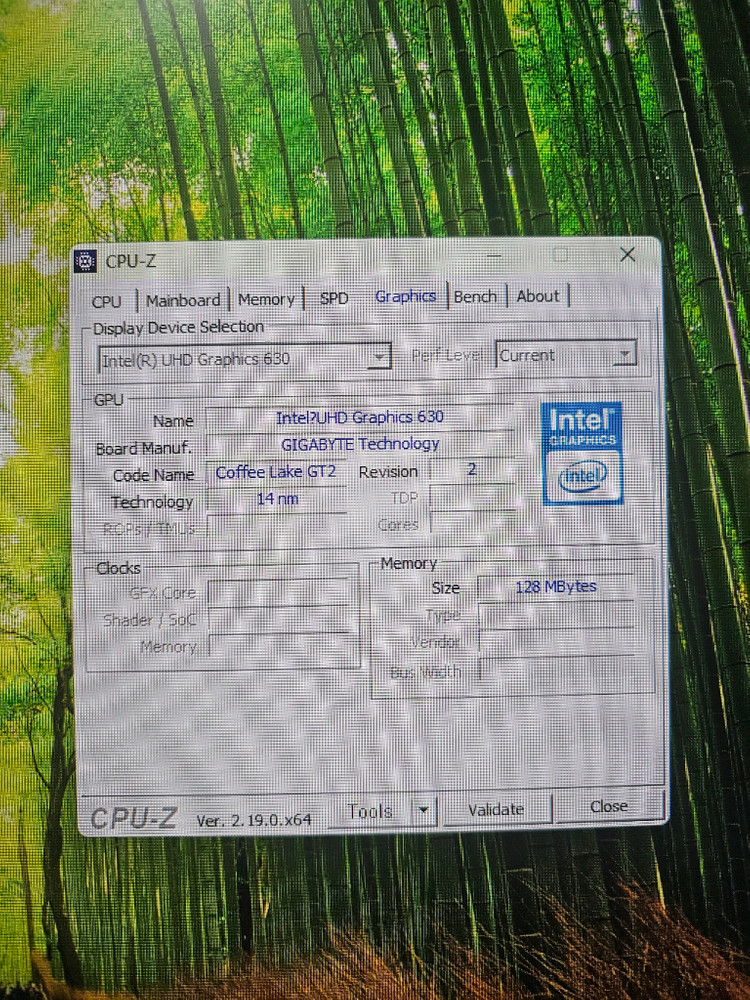The width and height of the screenshot is (750, 1000).
Task: Click the Ver. 2.19.0.x64 version text
Action: tap(254, 820)
